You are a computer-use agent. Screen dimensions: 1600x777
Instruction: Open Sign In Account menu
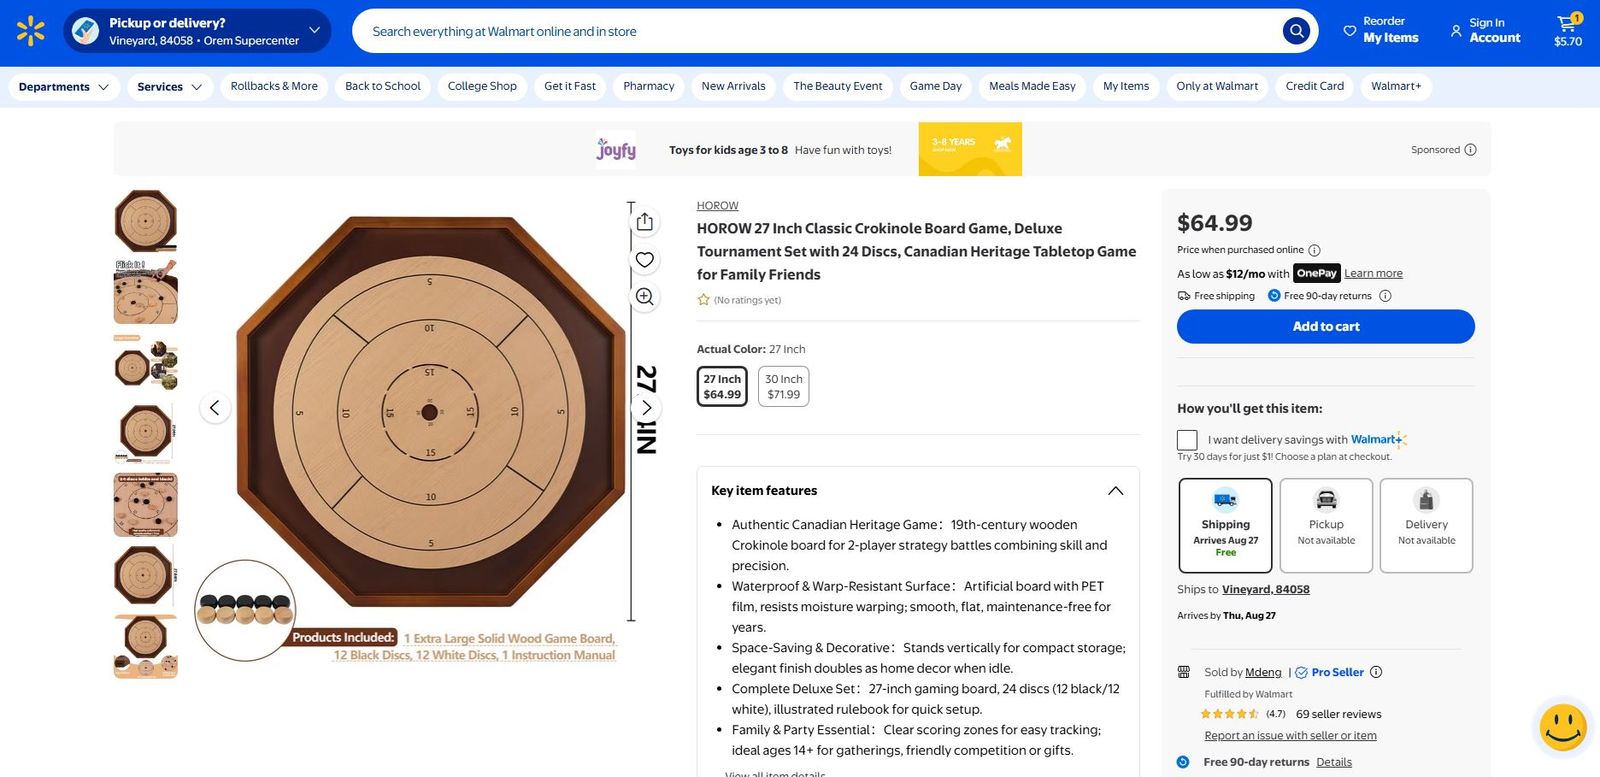click(1485, 30)
